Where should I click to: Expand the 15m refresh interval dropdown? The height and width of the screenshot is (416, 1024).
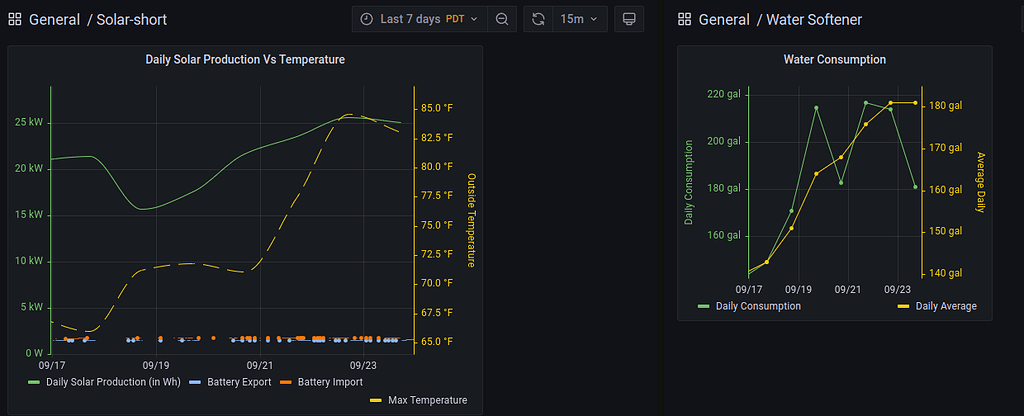click(x=580, y=19)
